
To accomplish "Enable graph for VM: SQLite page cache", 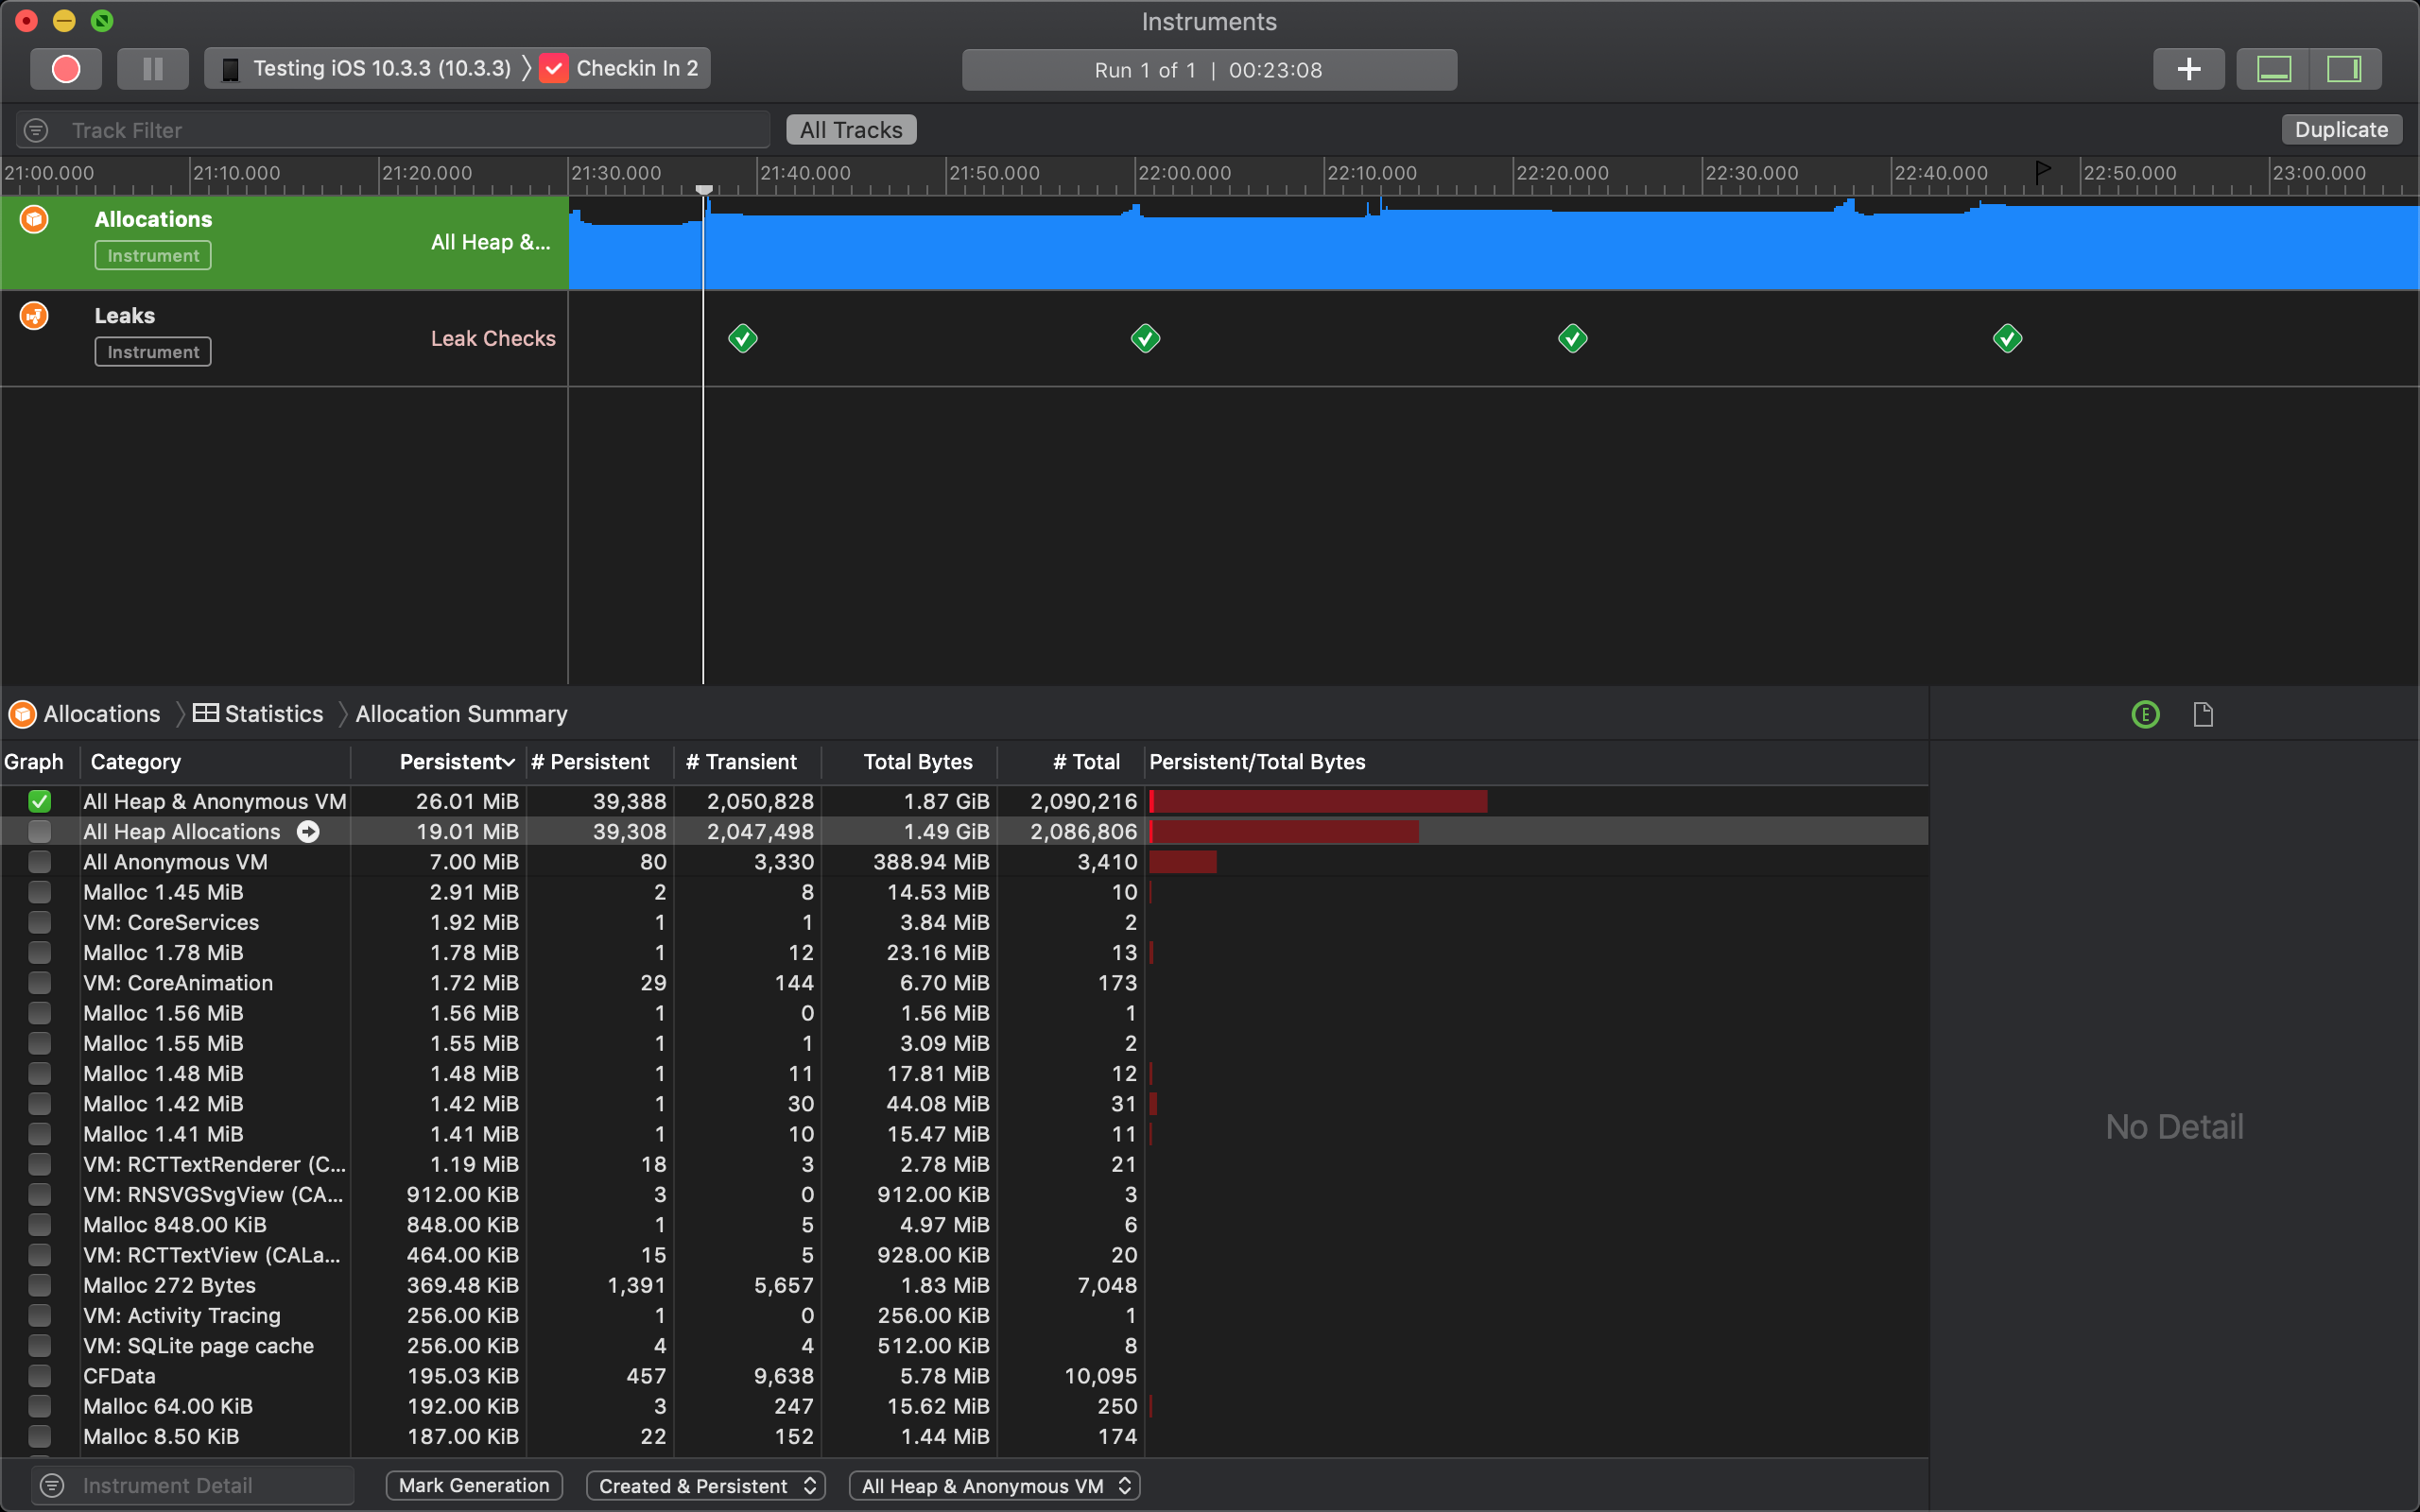I will point(40,1346).
